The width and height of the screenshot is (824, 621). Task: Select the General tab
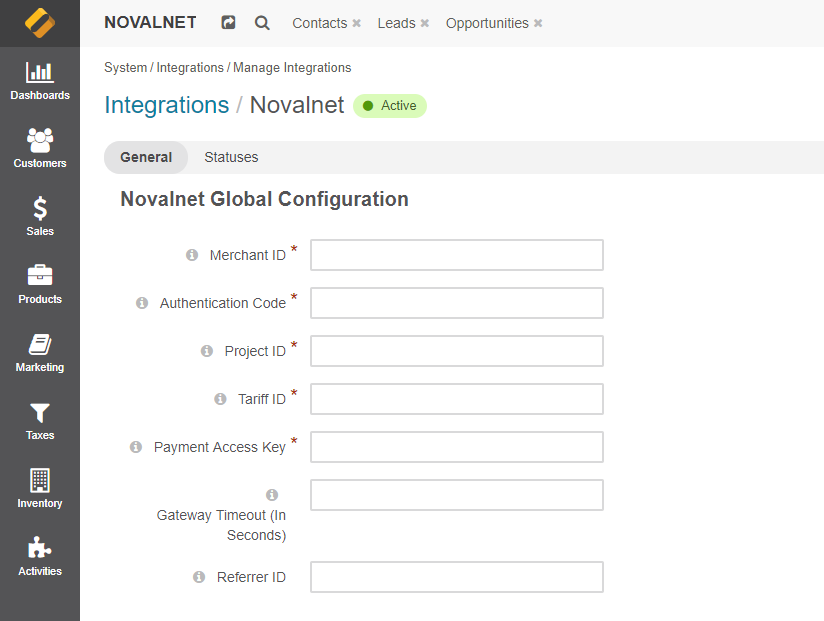(146, 157)
